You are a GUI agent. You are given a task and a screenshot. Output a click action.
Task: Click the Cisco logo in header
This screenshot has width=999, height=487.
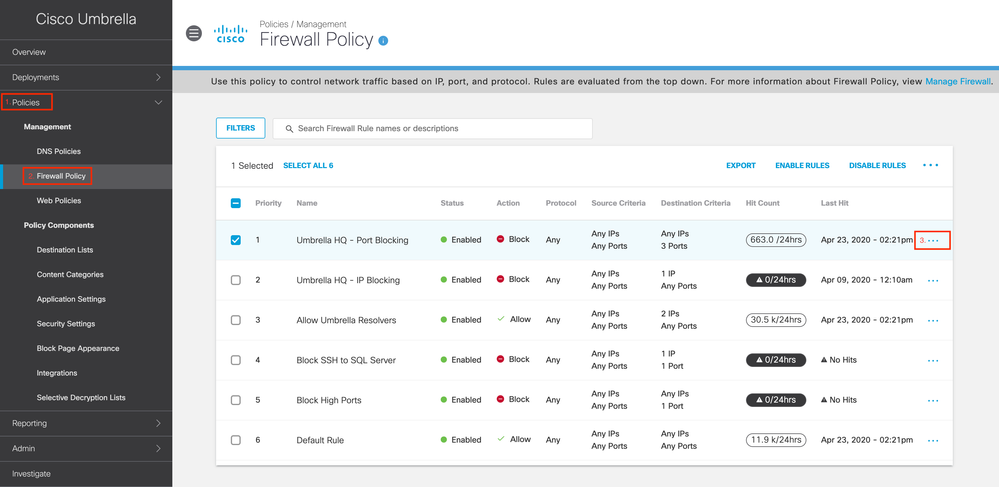(231, 34)
